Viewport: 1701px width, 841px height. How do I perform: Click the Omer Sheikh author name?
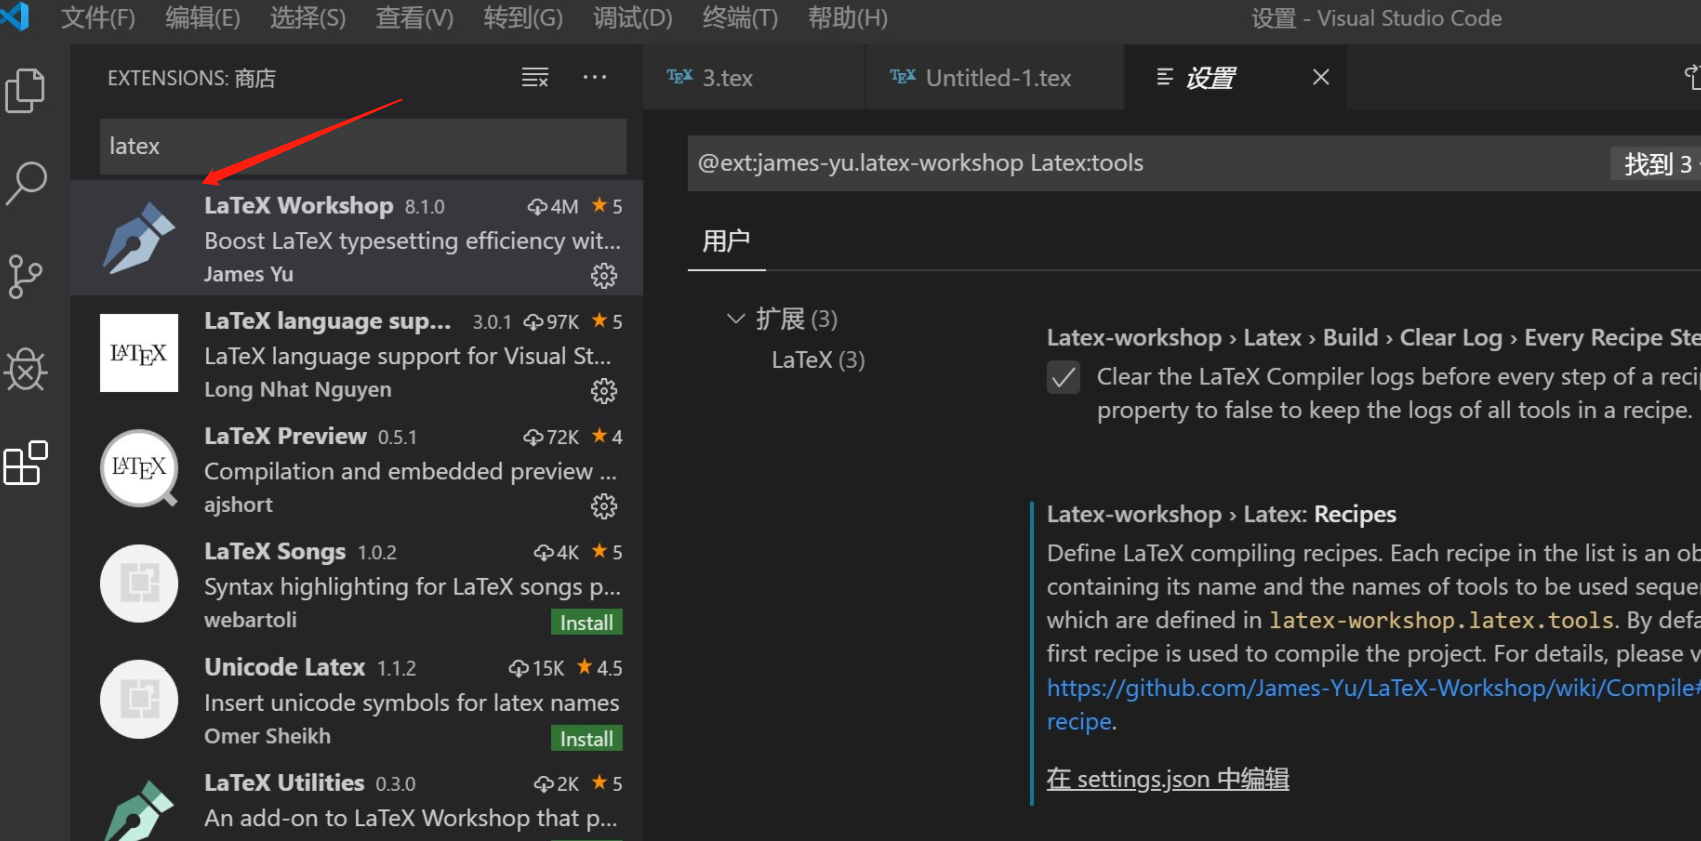pyautogui.click(x=267, y=736)
